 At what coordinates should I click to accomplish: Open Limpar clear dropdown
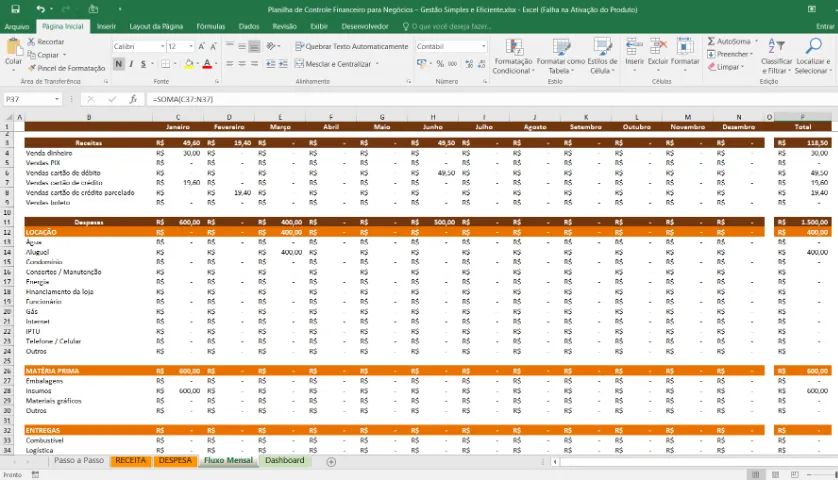pos(726,67)
